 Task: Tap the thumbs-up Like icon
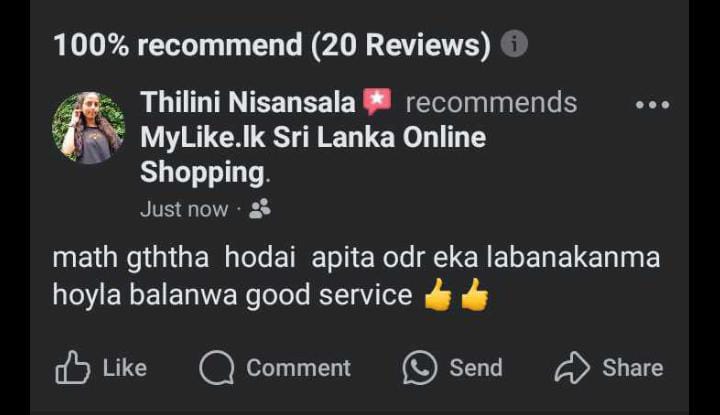tap(73, 367)
